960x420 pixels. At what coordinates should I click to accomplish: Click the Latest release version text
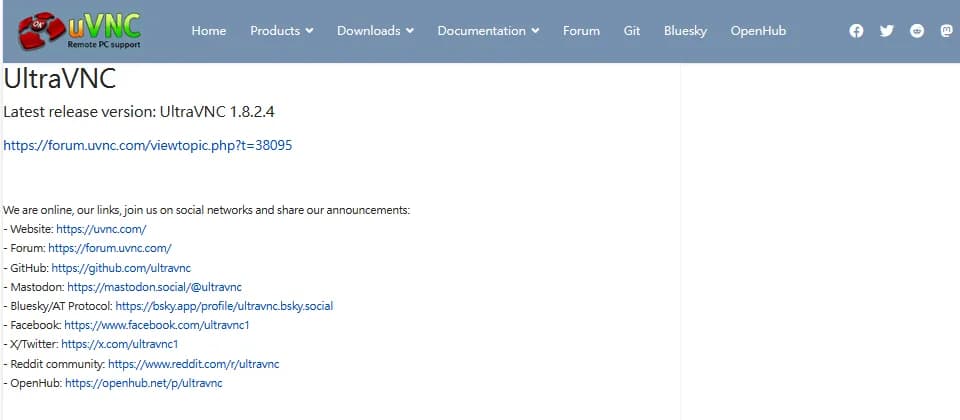point(139,112)
